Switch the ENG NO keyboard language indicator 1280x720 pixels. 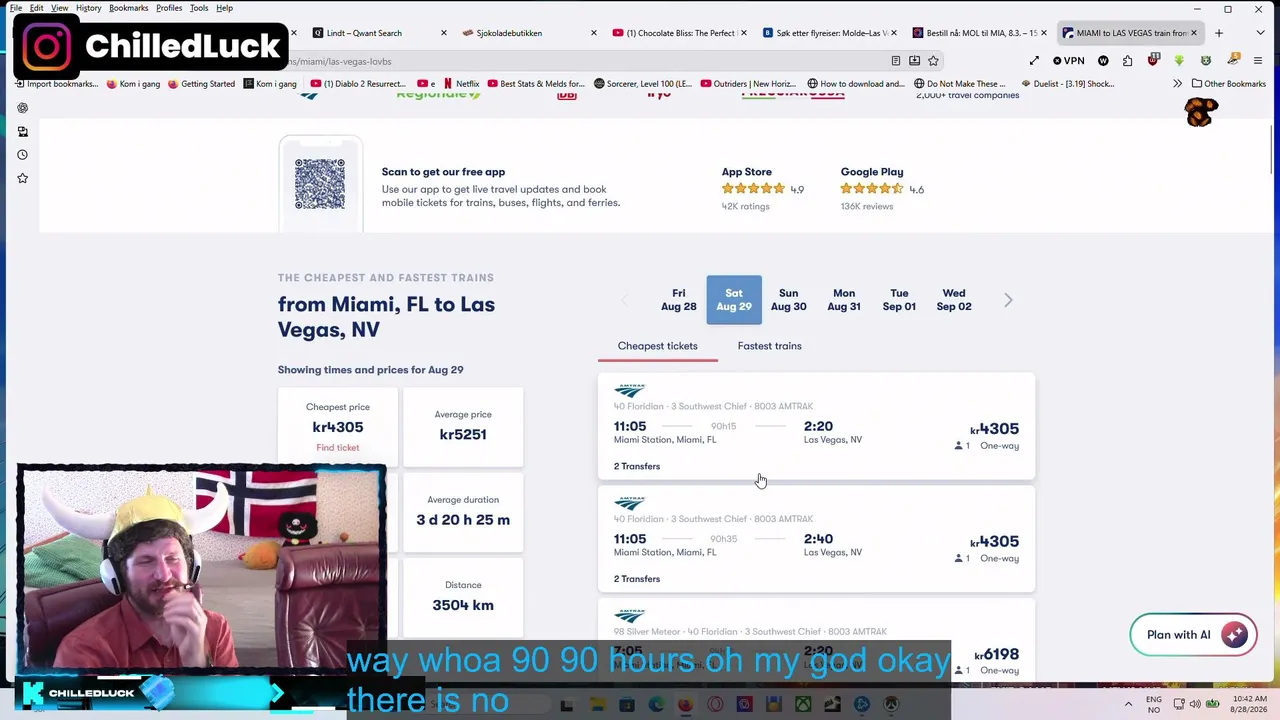click(x=1154, y=705)
